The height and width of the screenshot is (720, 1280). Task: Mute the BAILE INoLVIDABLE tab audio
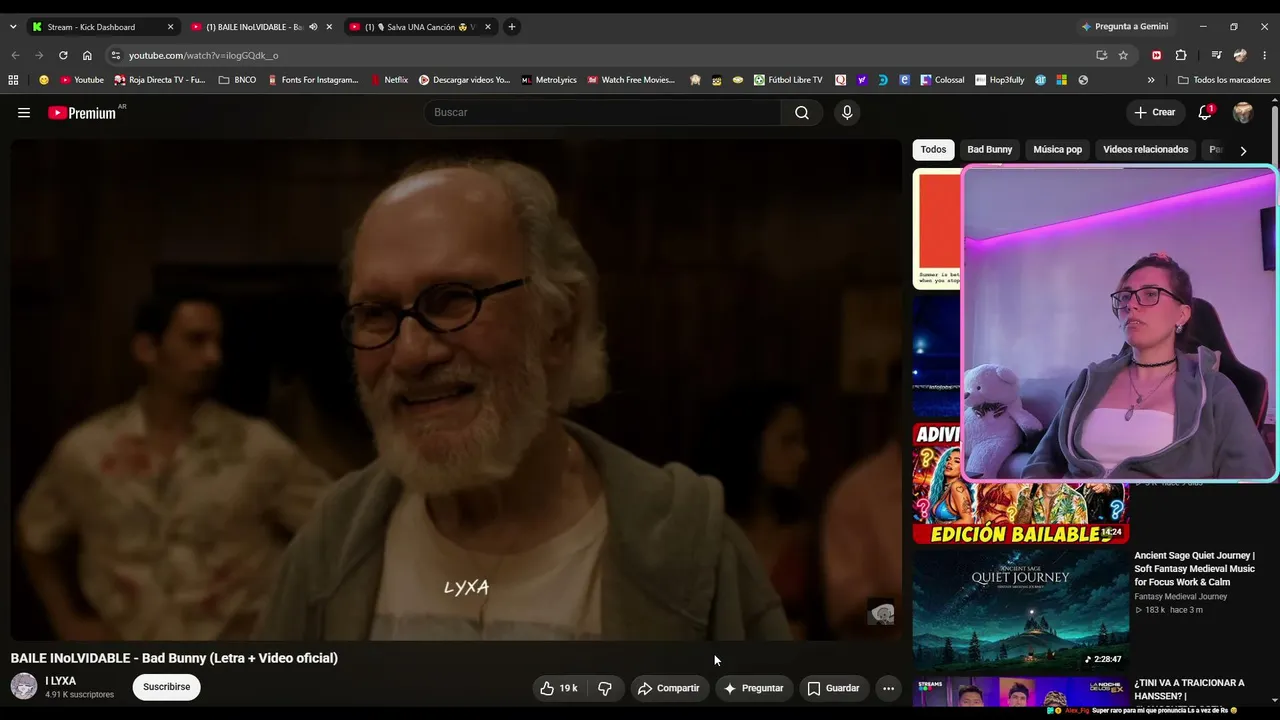pos(313,27)
